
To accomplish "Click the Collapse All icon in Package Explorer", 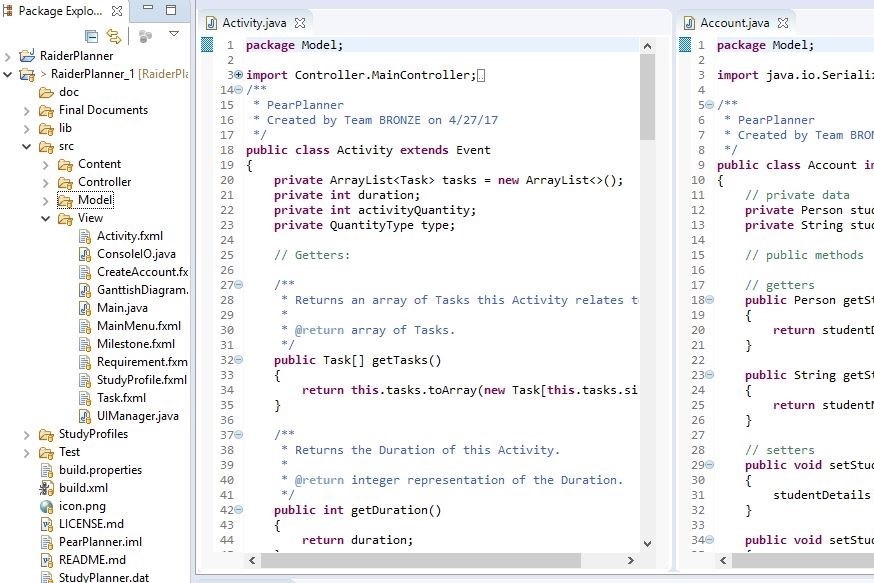I will click(x=92, y=36).
